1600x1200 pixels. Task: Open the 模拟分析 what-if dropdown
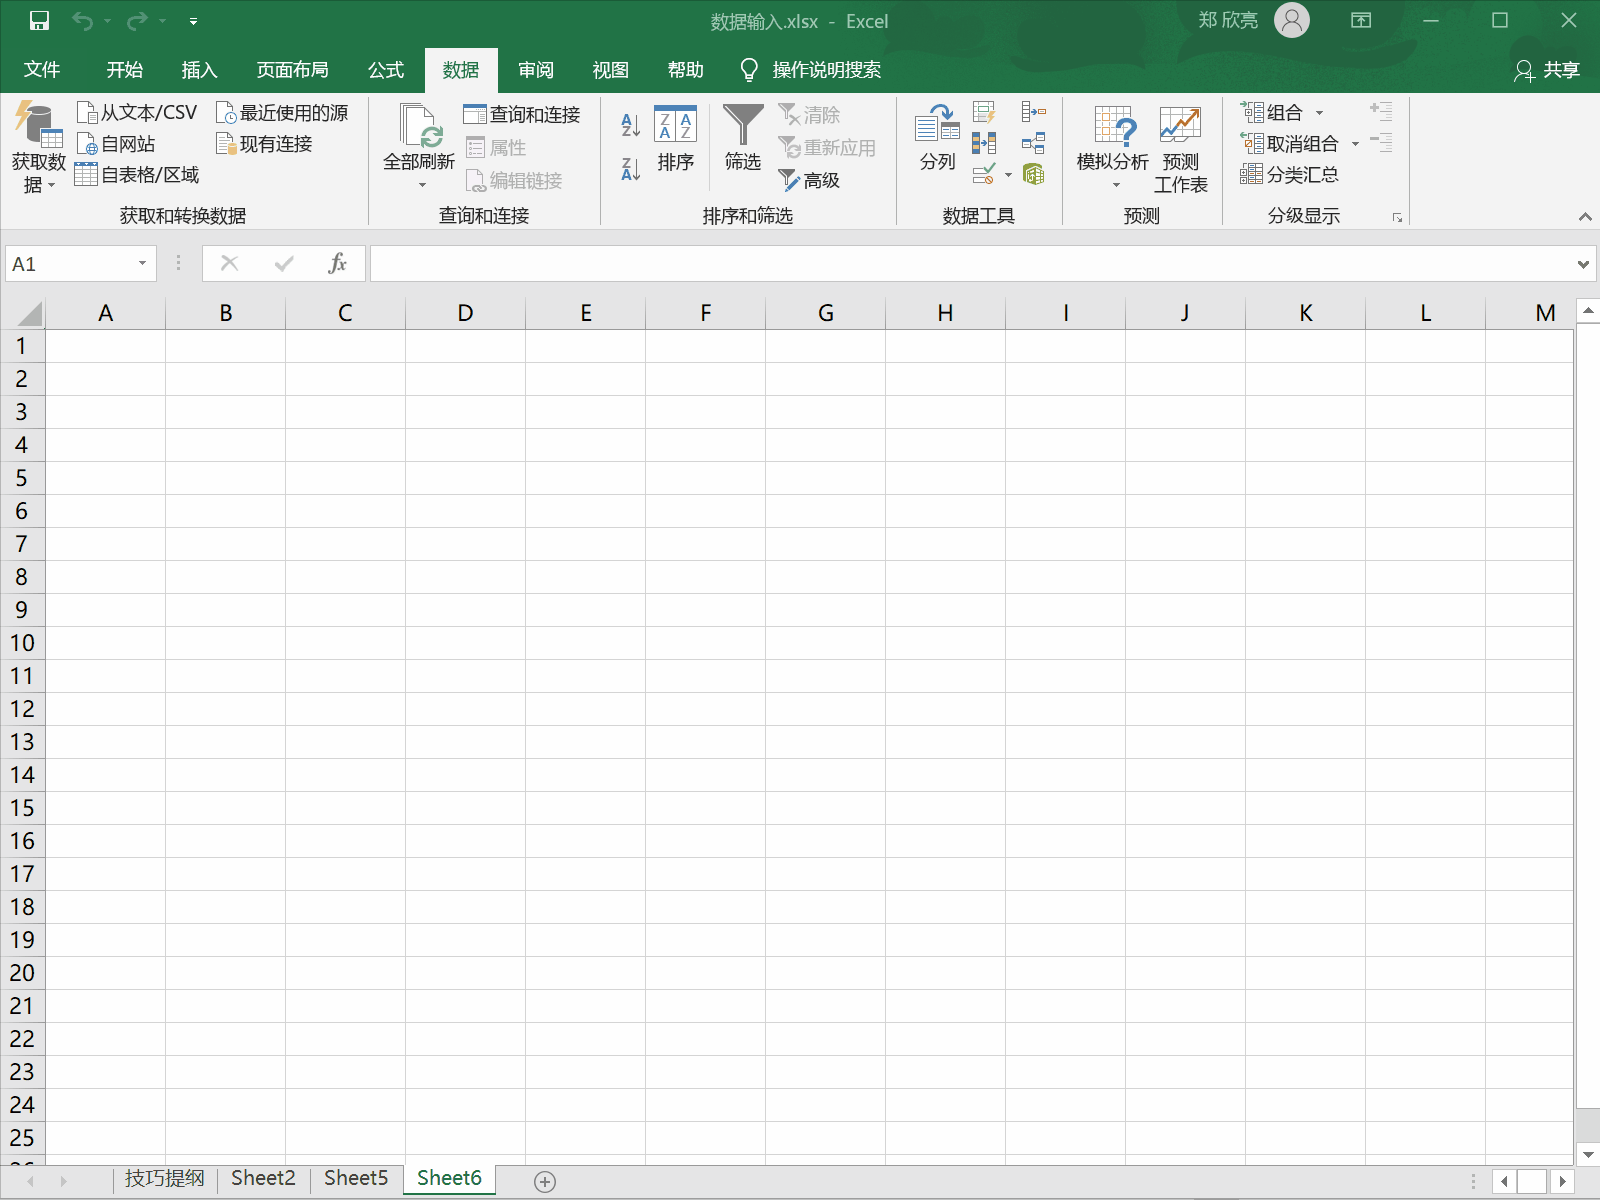tap(1113, 148)
